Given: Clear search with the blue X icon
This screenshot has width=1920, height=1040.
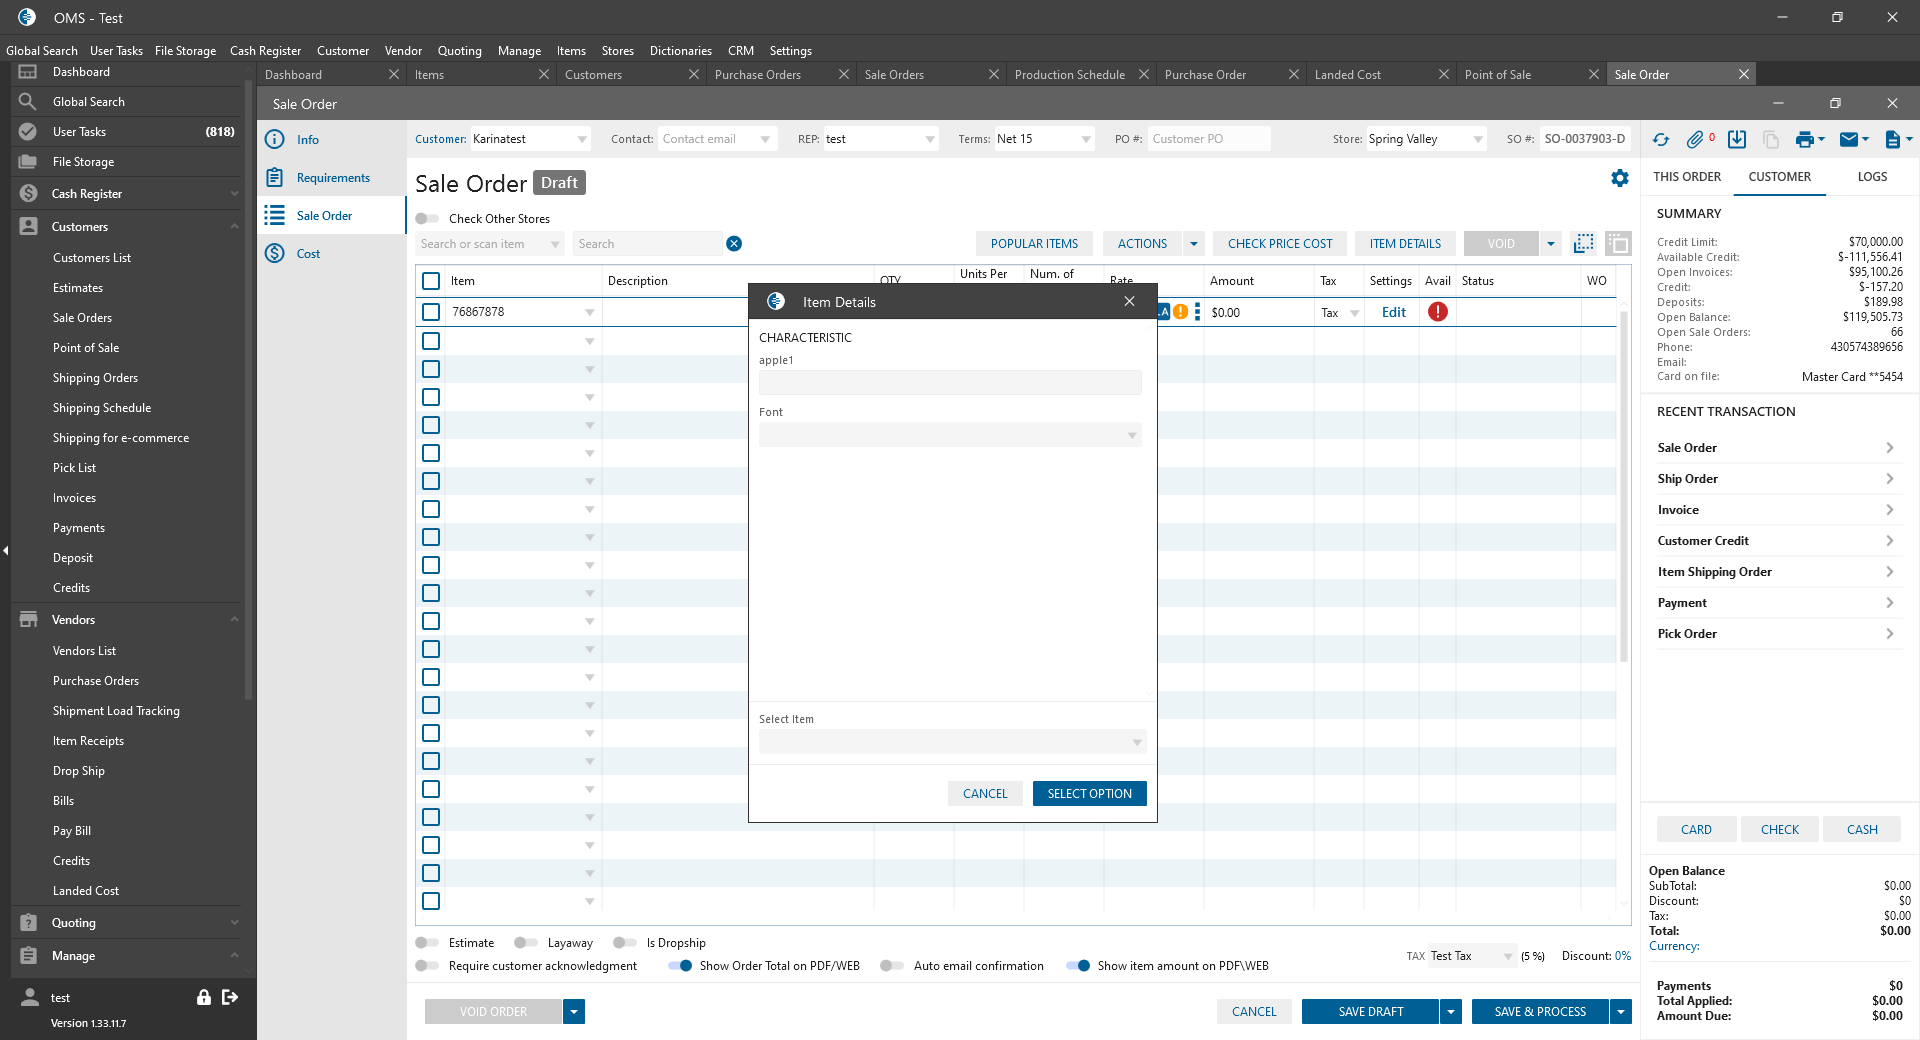Looking at the screenshot, I should pyautogui.click(x=734, y=244).
